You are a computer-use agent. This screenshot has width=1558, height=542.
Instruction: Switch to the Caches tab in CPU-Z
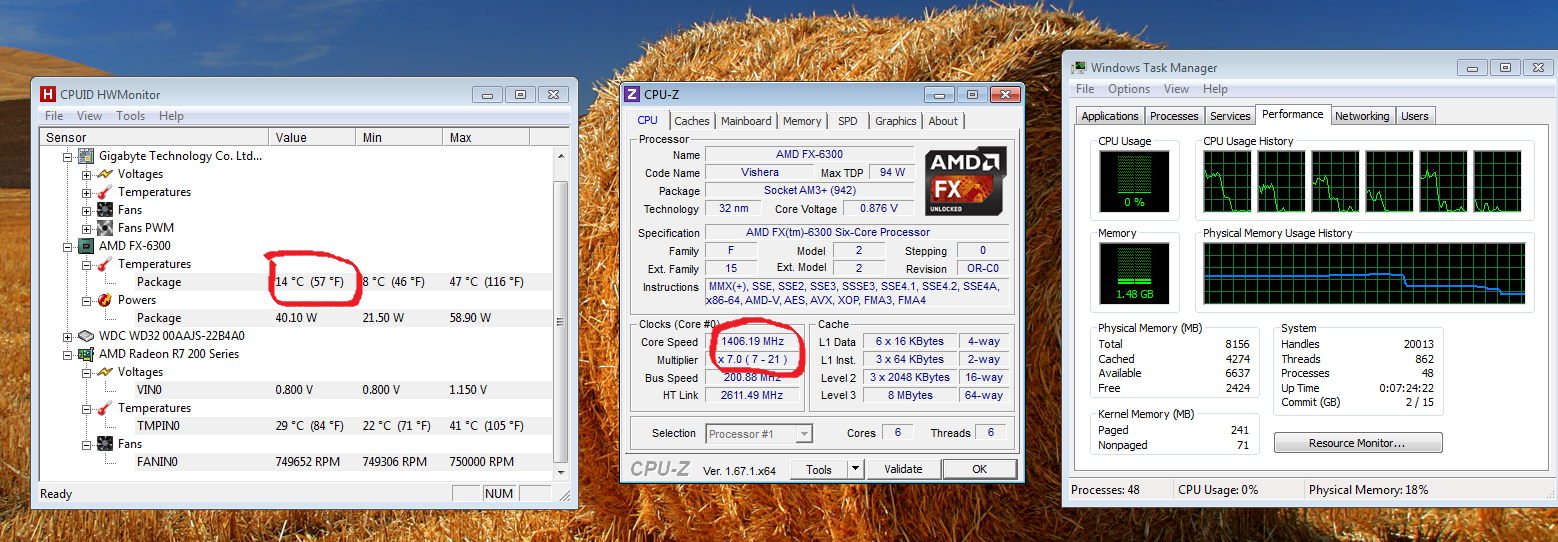(691, 121)
